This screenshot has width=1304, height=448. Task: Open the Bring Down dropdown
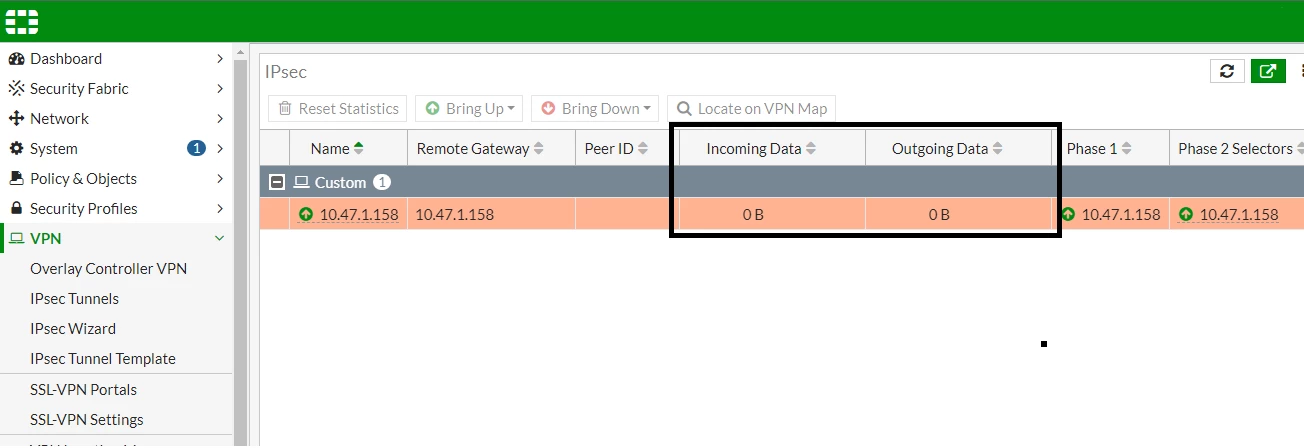tap(595, 109)
